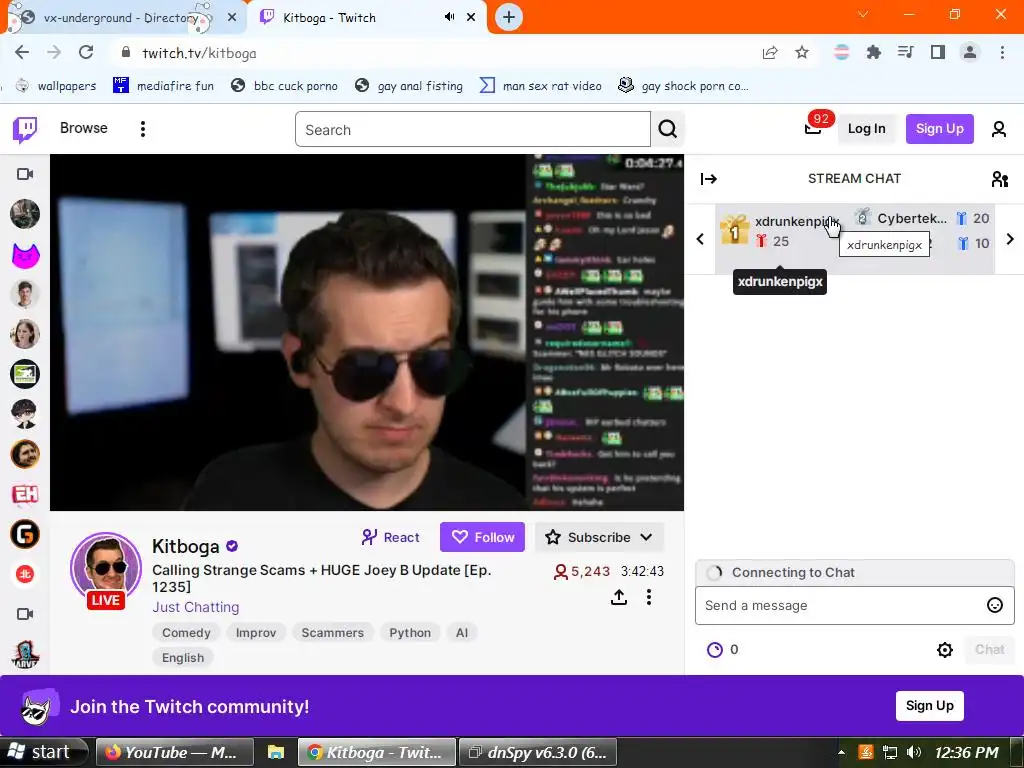Open the wallpapers bookmark
The height and width of the screenshot is (768, 1024).
(57, 86)
